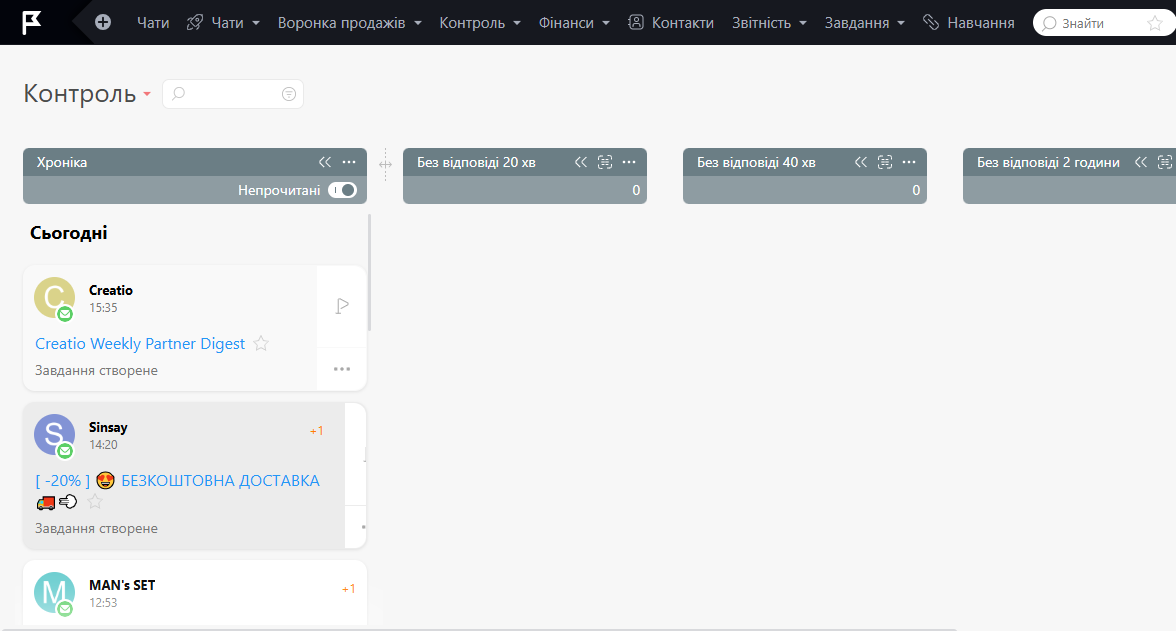1176x631 pixels.
Task: Click the Sinsay avatar
Action: (54, 435)
